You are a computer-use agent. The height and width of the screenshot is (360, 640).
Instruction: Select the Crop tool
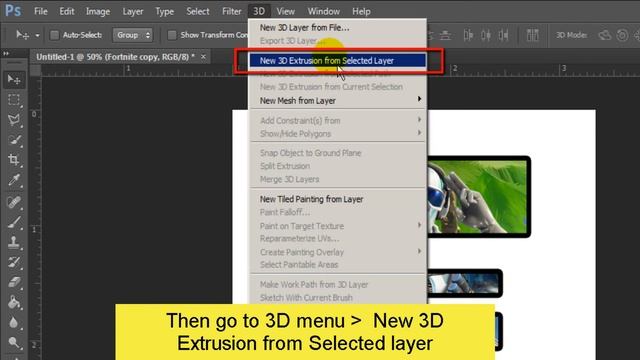[14, 160]
